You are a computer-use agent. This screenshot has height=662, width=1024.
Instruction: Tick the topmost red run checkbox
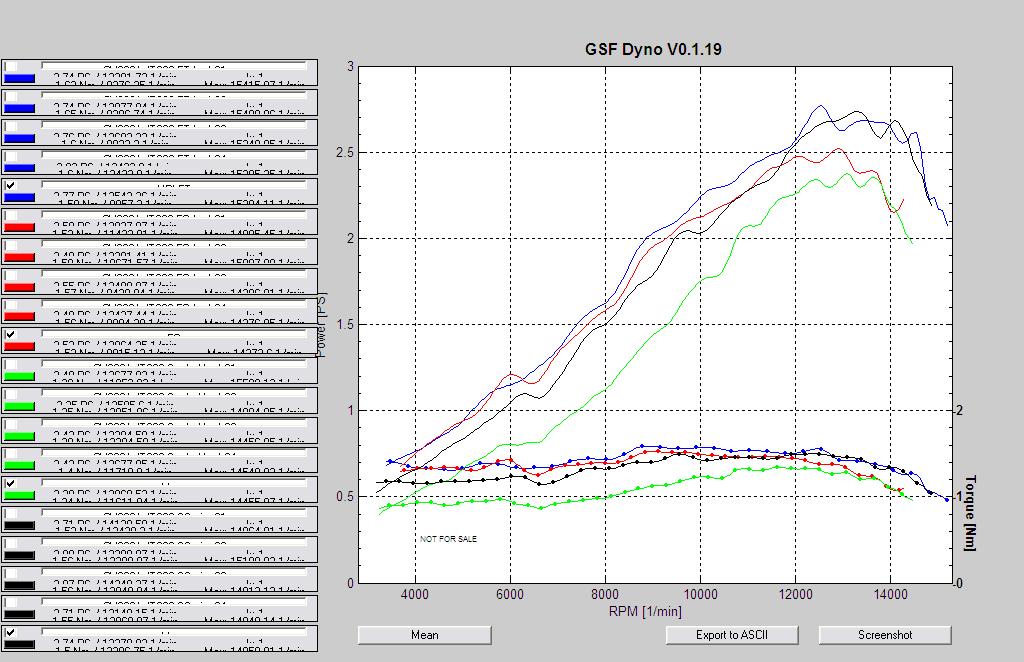coord(10,216)
